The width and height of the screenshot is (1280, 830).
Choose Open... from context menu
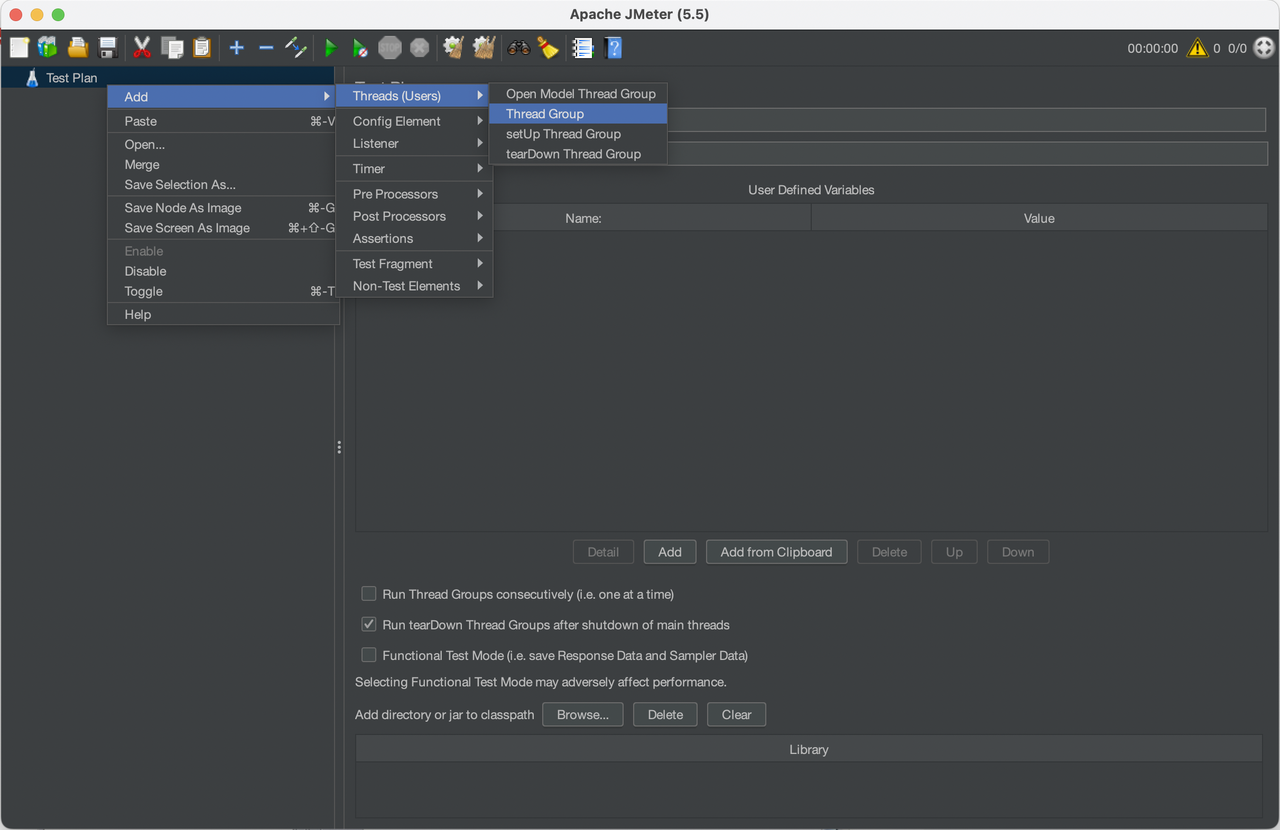[223, 144]
